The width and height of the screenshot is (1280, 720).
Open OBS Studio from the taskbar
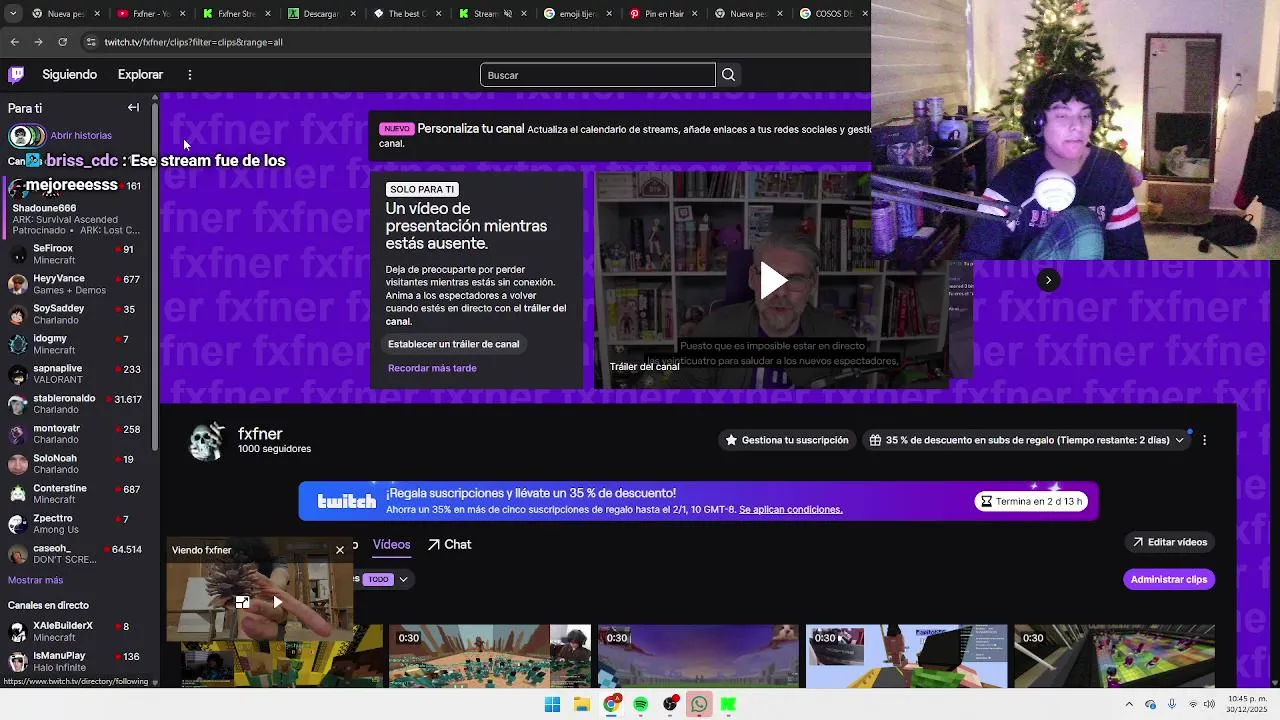[x=669, y=704]
